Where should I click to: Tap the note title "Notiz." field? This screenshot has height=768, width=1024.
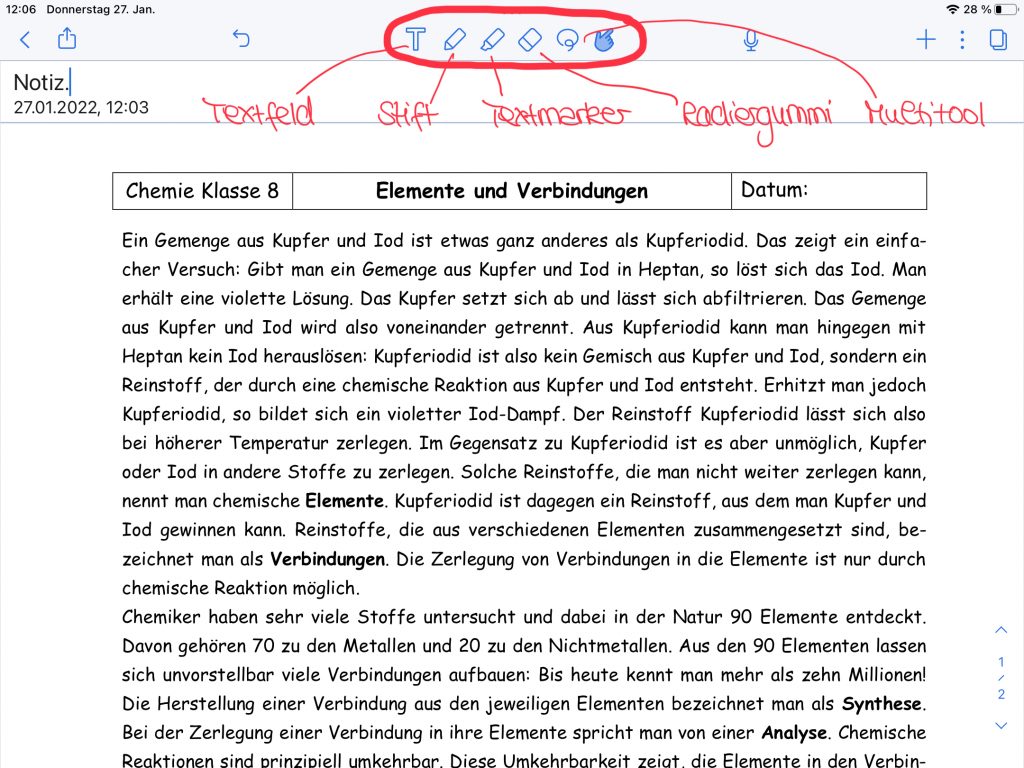click(x=41, y=82)
